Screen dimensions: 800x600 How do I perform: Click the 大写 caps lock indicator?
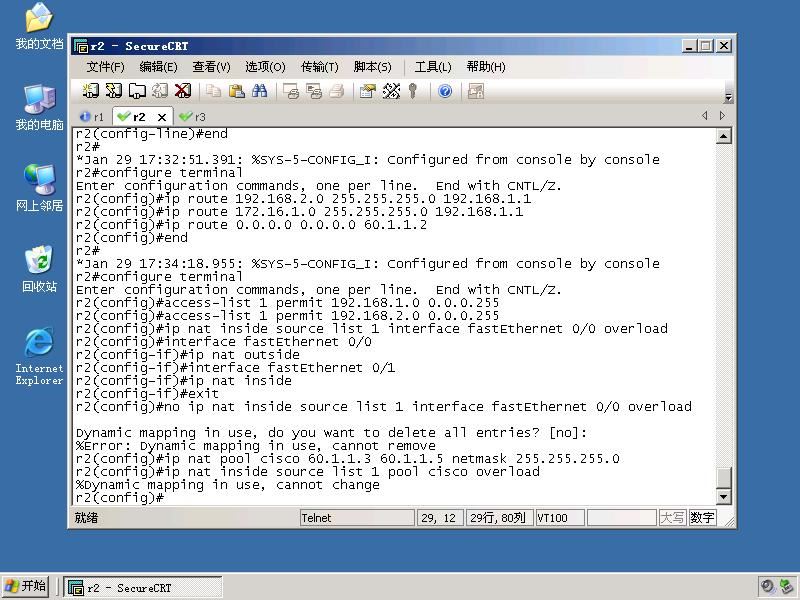coord(672,518)
